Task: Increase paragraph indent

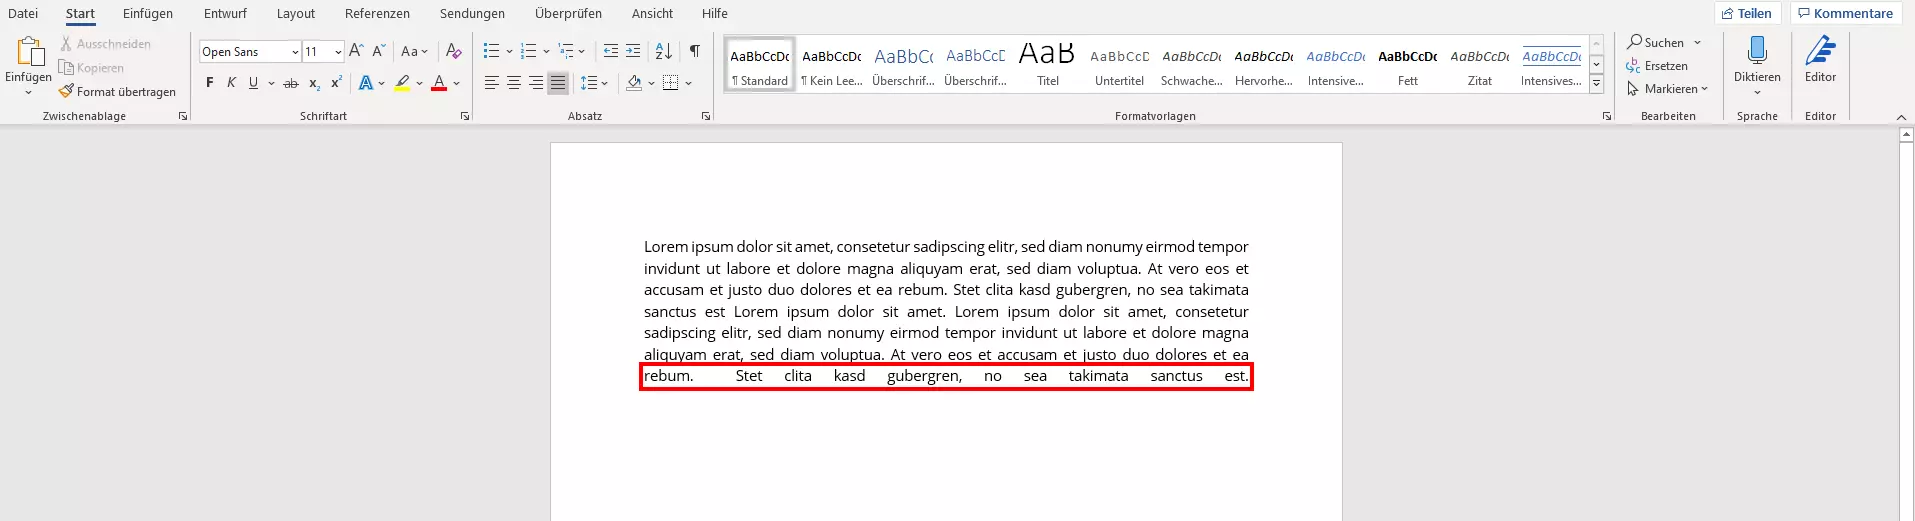Action: (633, 51)
